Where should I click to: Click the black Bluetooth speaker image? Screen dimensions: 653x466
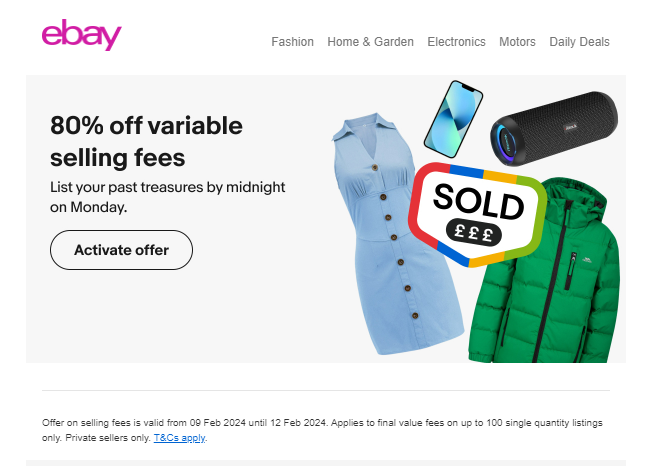pos(554,128)
